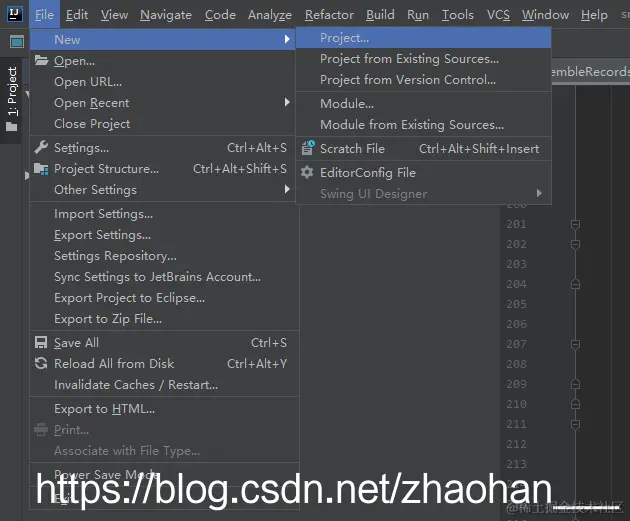Viewport: 630px width, 521px height.
Task: Click the EditorConfig gear icon
Action: point(307,172)
